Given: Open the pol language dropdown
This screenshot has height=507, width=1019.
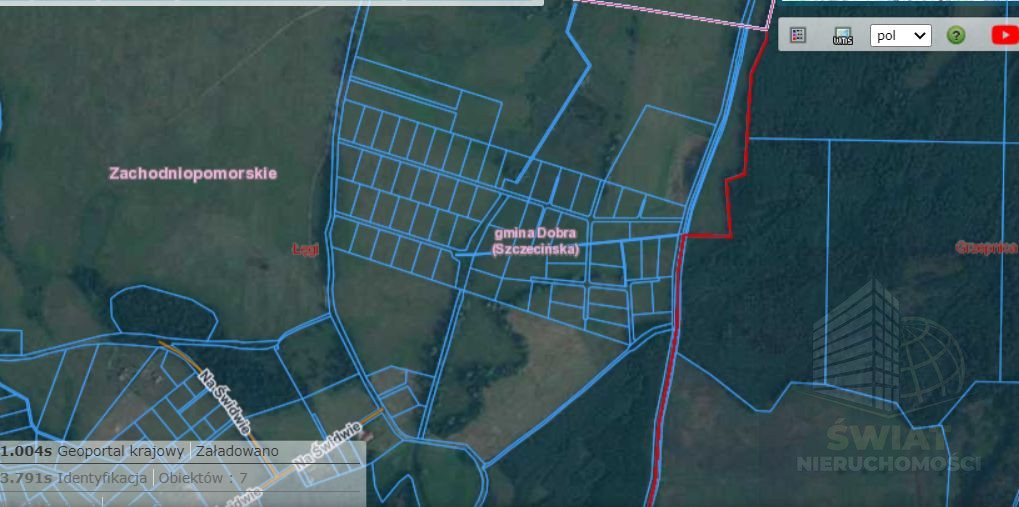Looking at the screenshot, I should pyautogui.click(x=901, y=35).
